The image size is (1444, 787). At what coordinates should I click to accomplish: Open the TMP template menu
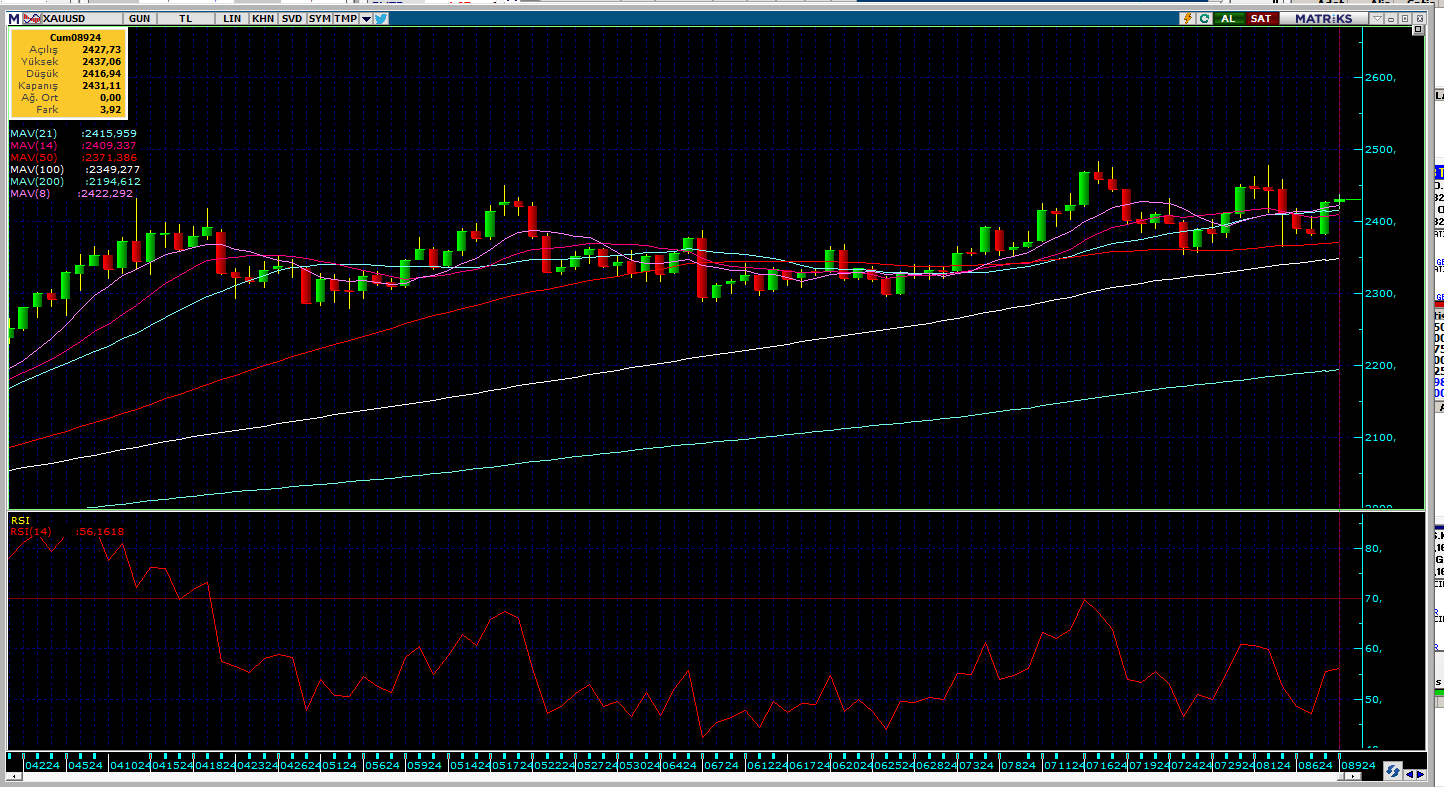tap(345, 18)
